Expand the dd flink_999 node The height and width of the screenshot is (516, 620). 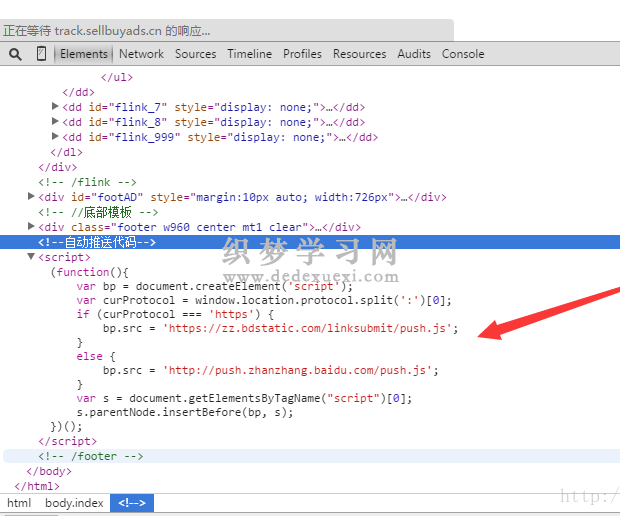pos(55,136)
